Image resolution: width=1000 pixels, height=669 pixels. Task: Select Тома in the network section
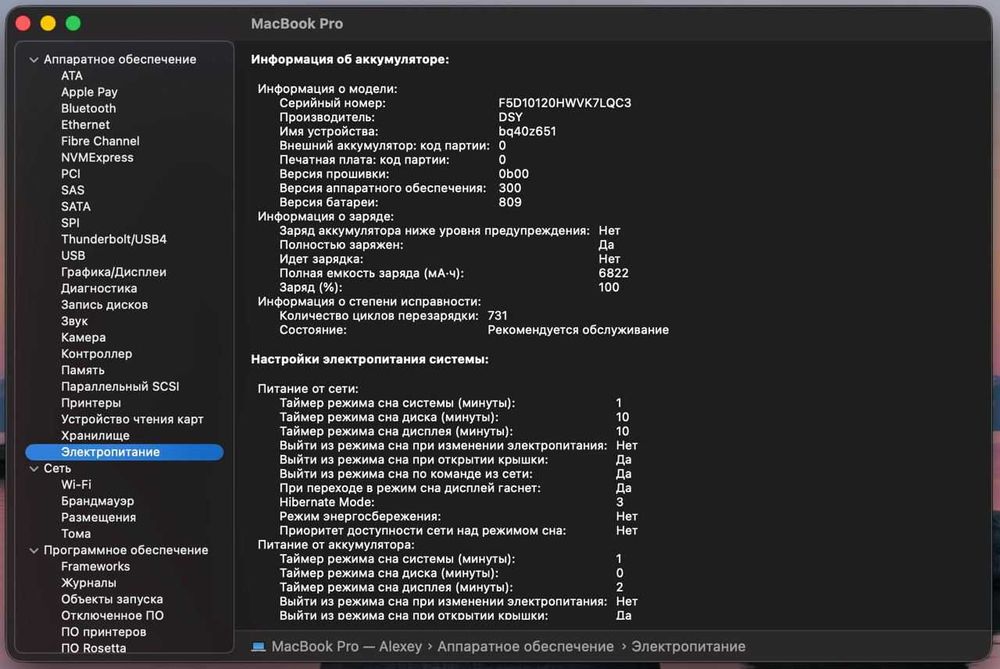tap(76, 534)
